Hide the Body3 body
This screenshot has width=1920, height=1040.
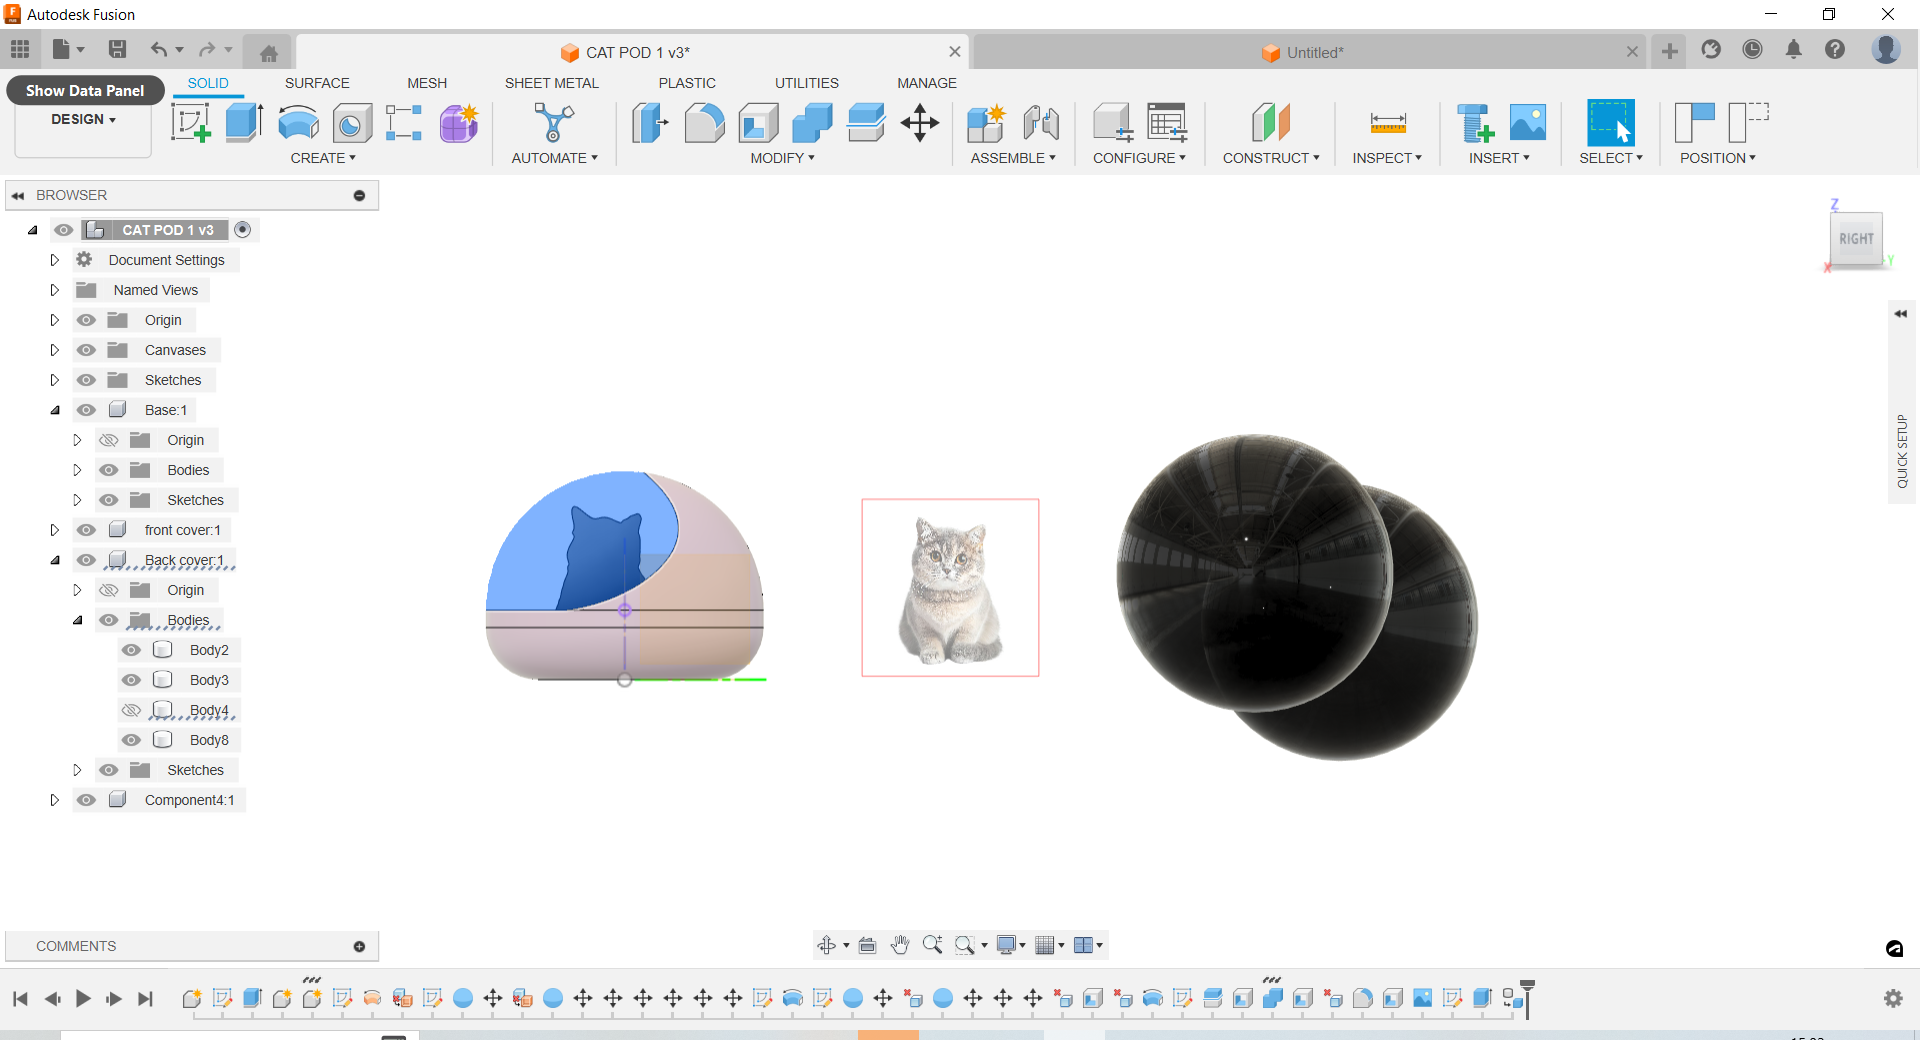click(x=131, y=680)
